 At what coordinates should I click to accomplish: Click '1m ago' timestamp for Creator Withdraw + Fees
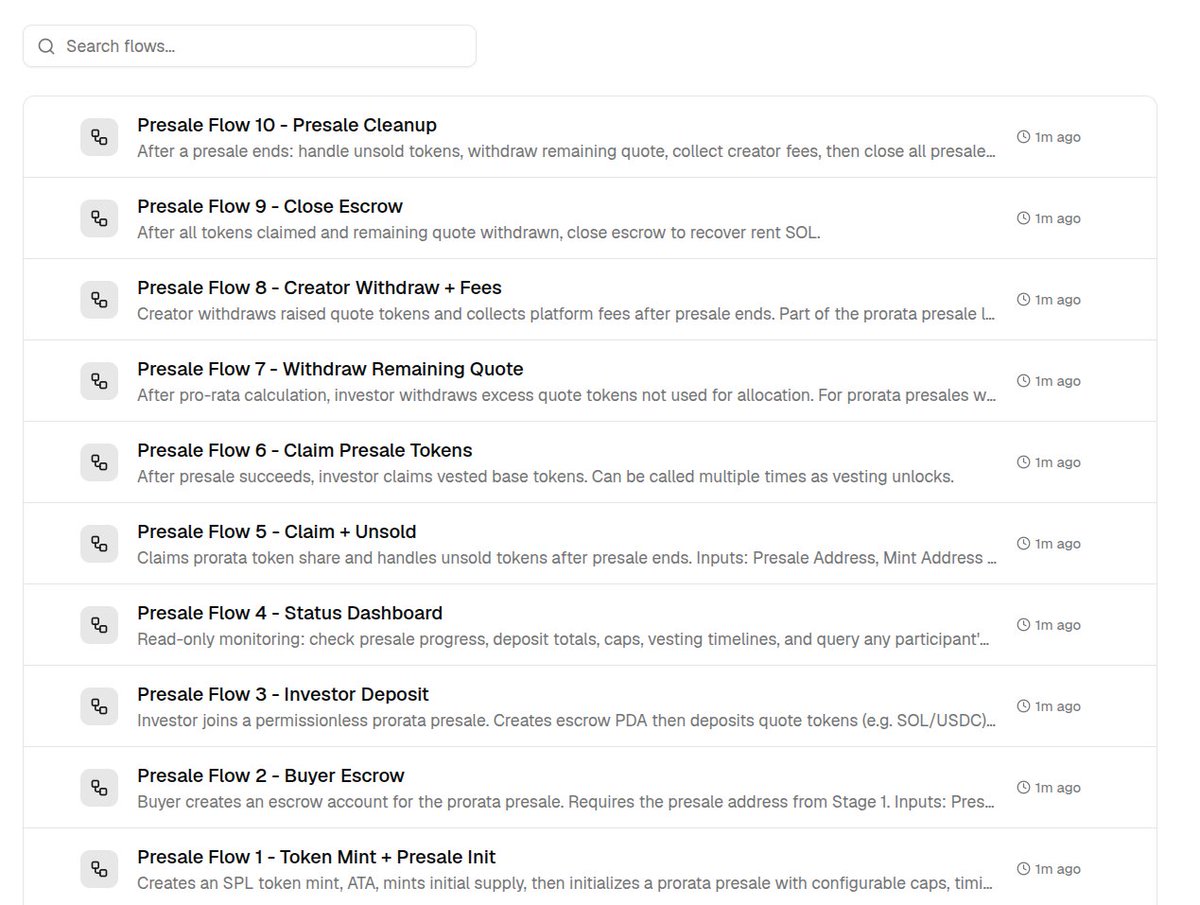tap(1058, 299)
